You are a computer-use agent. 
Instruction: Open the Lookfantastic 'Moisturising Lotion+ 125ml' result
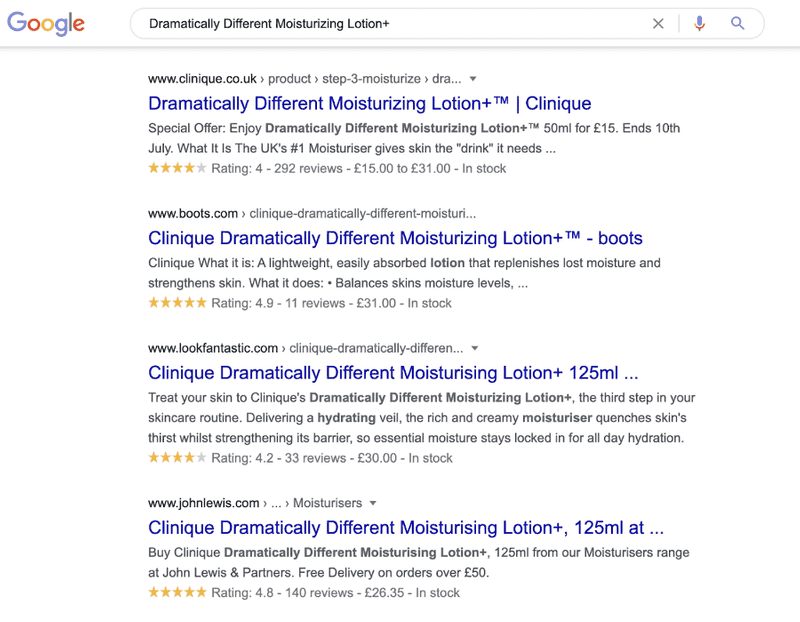393,373
